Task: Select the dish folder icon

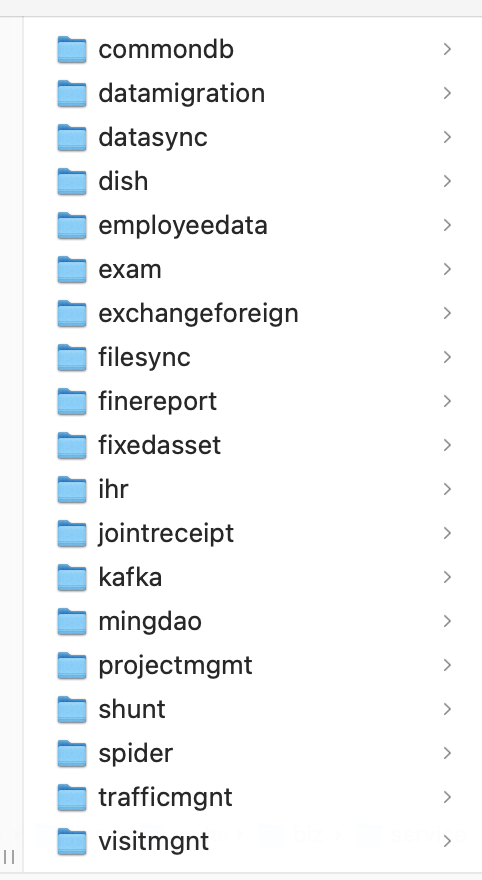Action: [x=72, y=181]
